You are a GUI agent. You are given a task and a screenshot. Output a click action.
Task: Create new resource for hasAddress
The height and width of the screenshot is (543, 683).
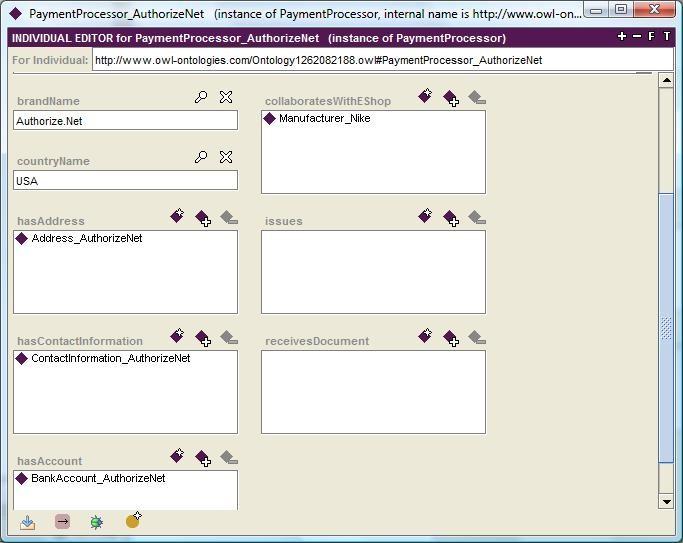tap(177, 216)
